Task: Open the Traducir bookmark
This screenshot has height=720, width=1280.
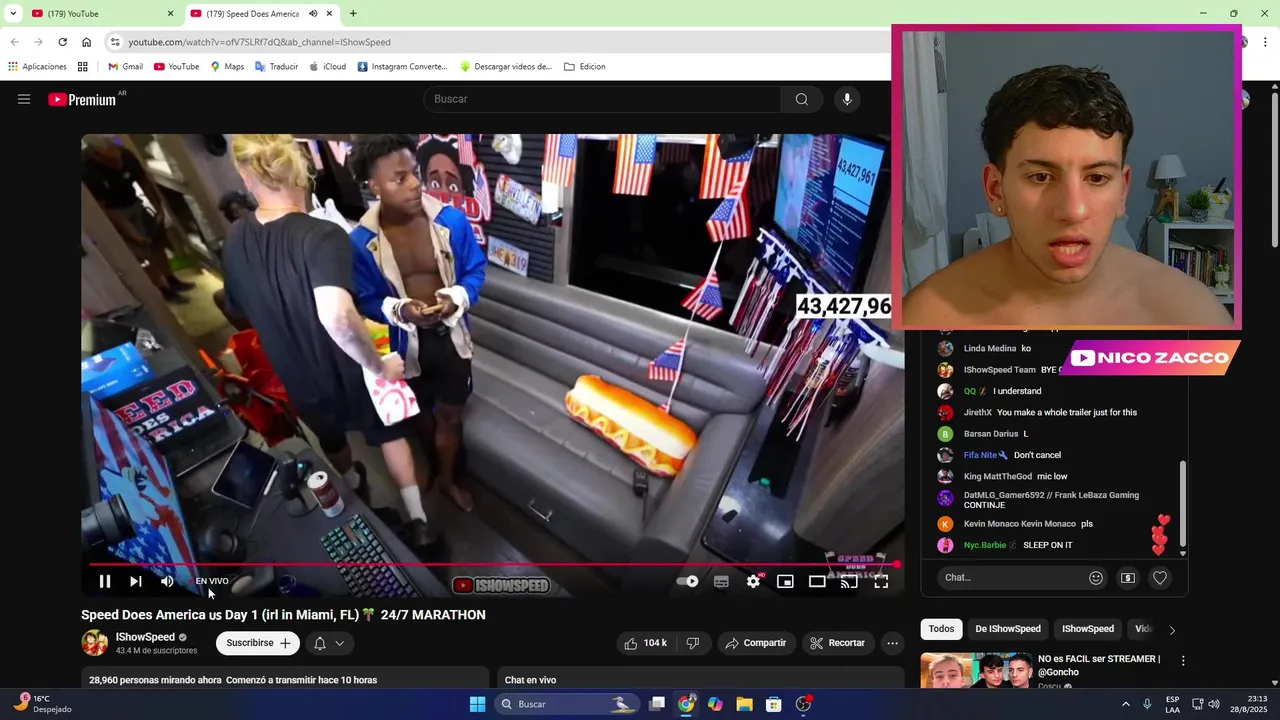Action: pyautogui.click(x=276, y=67)
